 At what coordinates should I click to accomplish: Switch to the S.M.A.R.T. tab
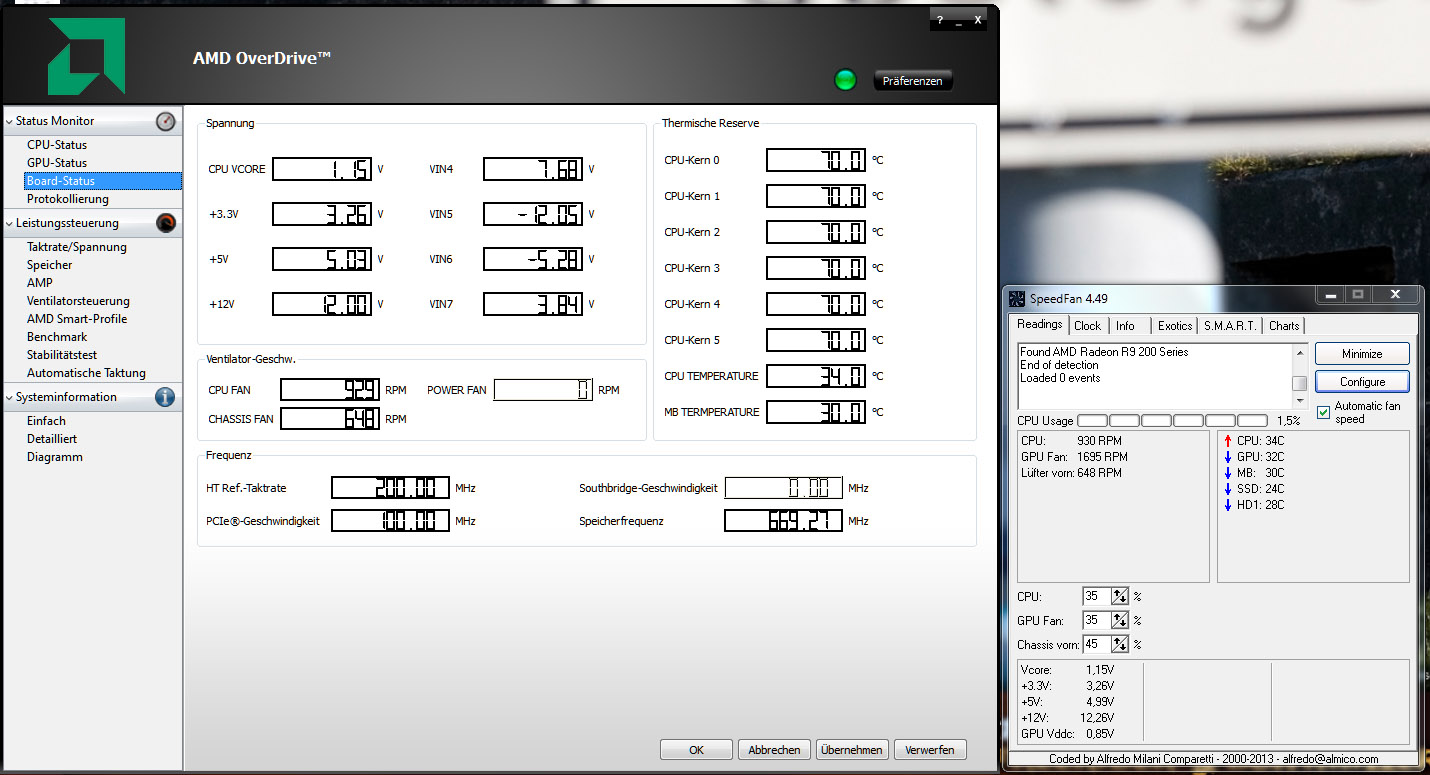click(x=1231, y=326)
